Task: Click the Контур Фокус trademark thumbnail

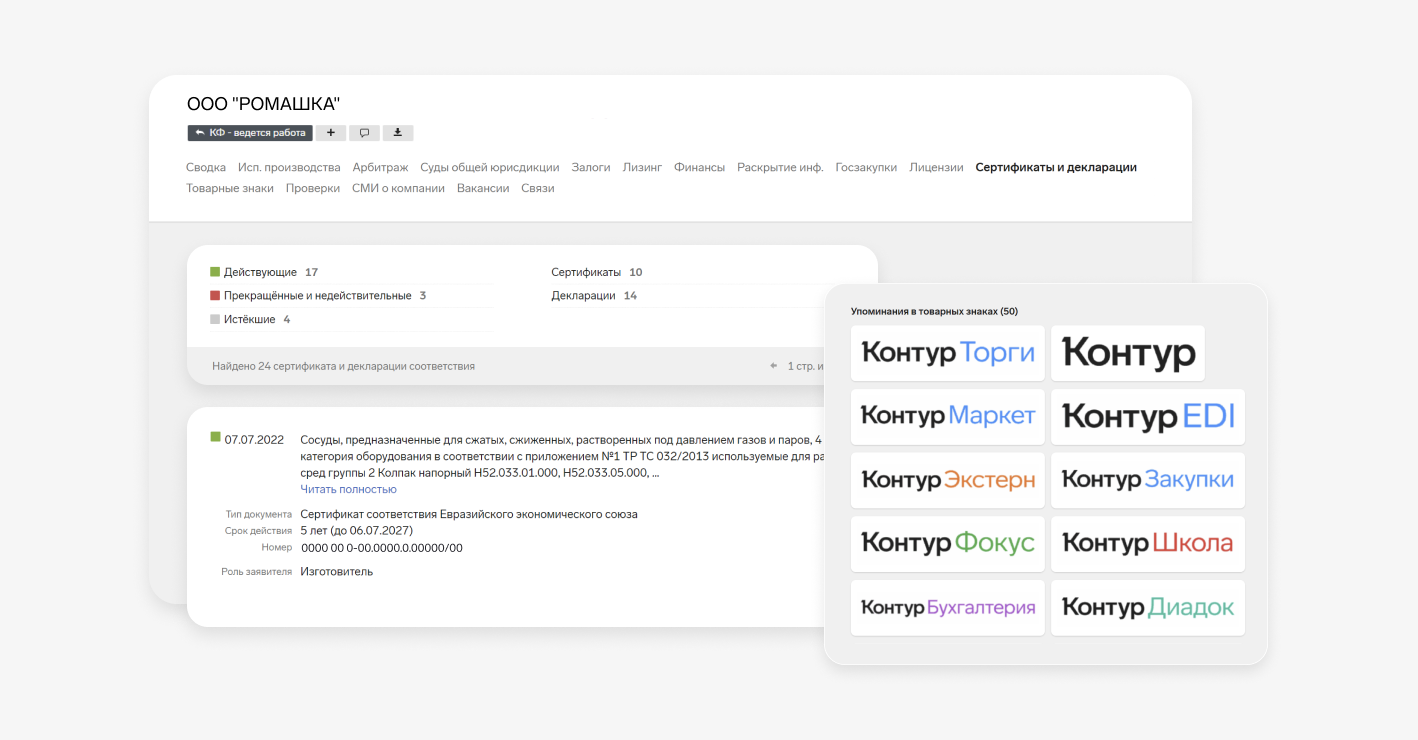Action: (x=948, y=544)
